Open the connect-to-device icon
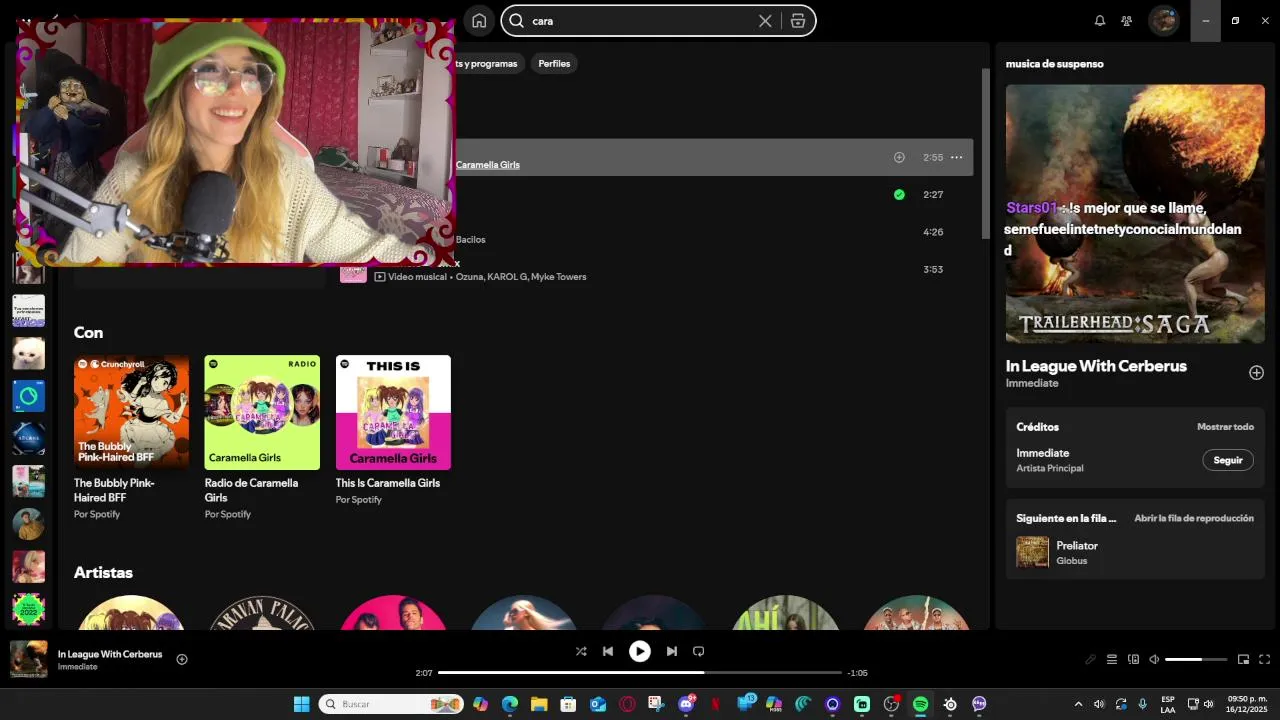The height and width of the screenshot is (720, 1280). [1133, 659]
